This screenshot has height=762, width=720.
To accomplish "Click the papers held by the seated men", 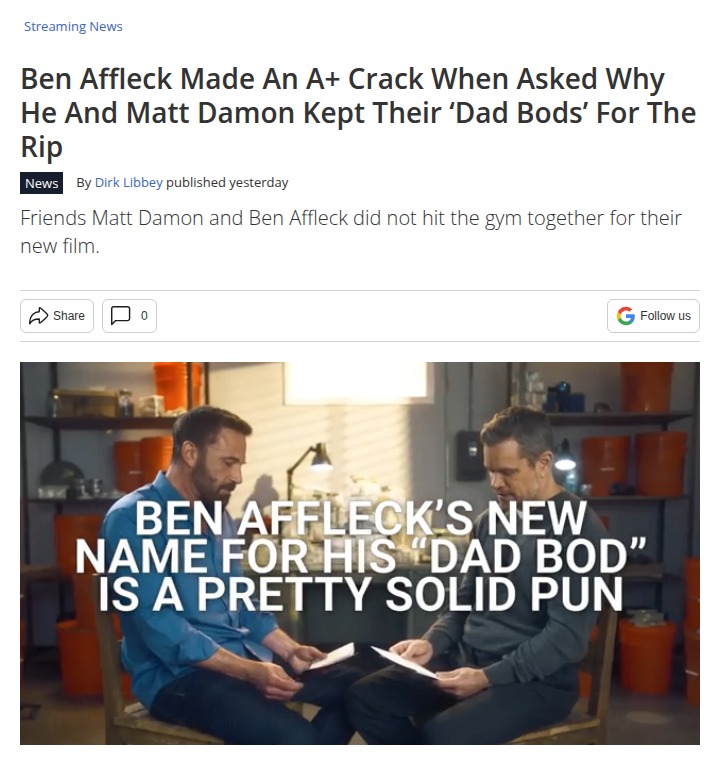I will (x=374, y=660).
